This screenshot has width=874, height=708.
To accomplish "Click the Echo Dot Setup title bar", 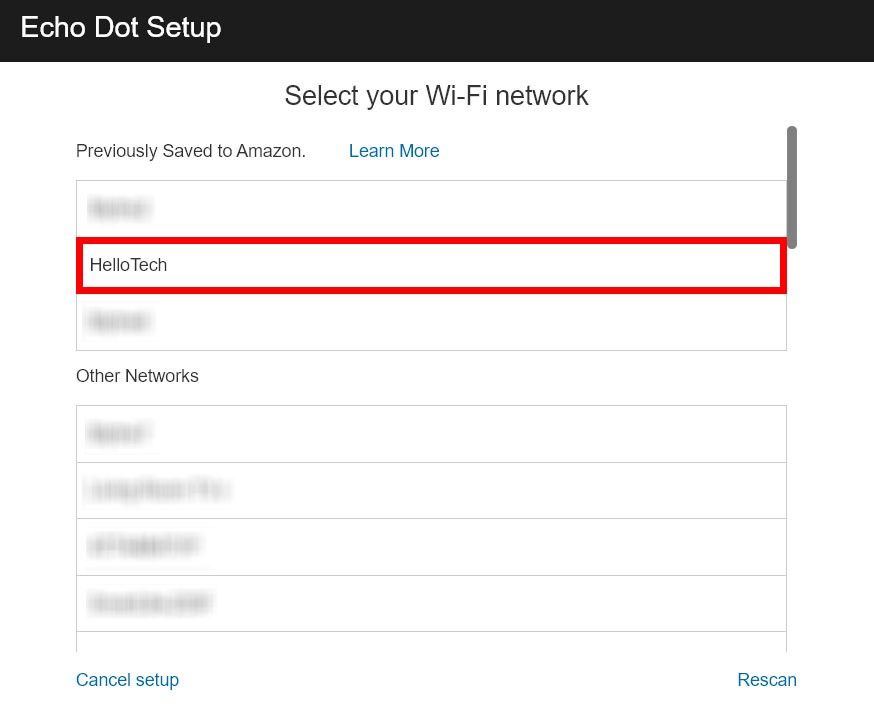I will [120, 27].
